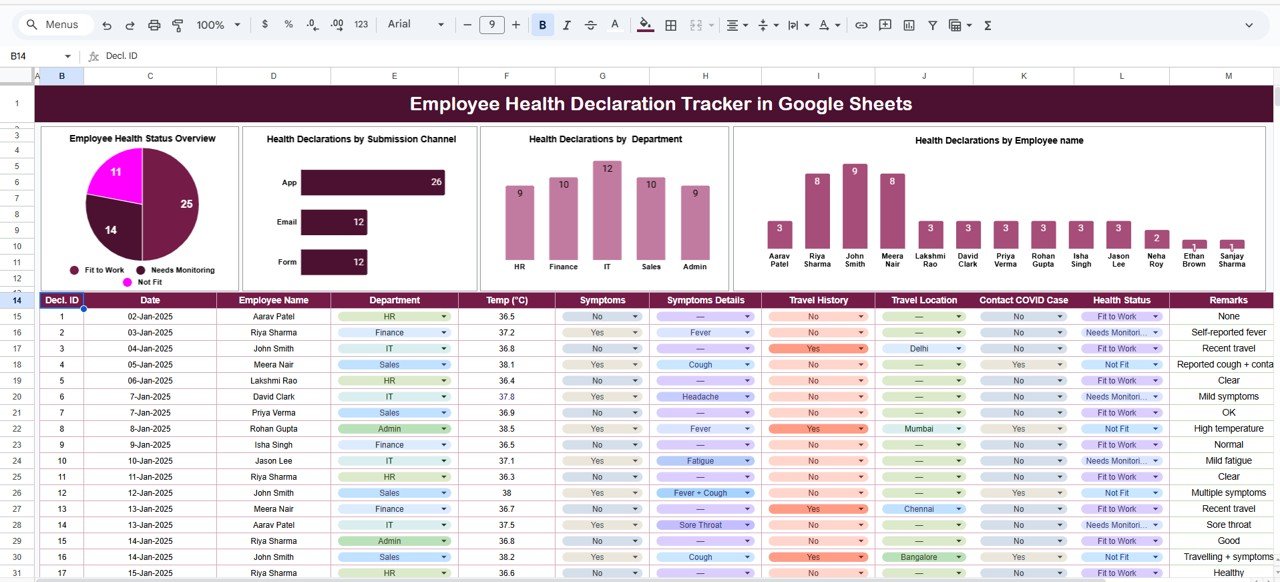This screenshot has width=1280, height=582.
Task: Select the Paint format tool
Action: click(x=177, y=25)
